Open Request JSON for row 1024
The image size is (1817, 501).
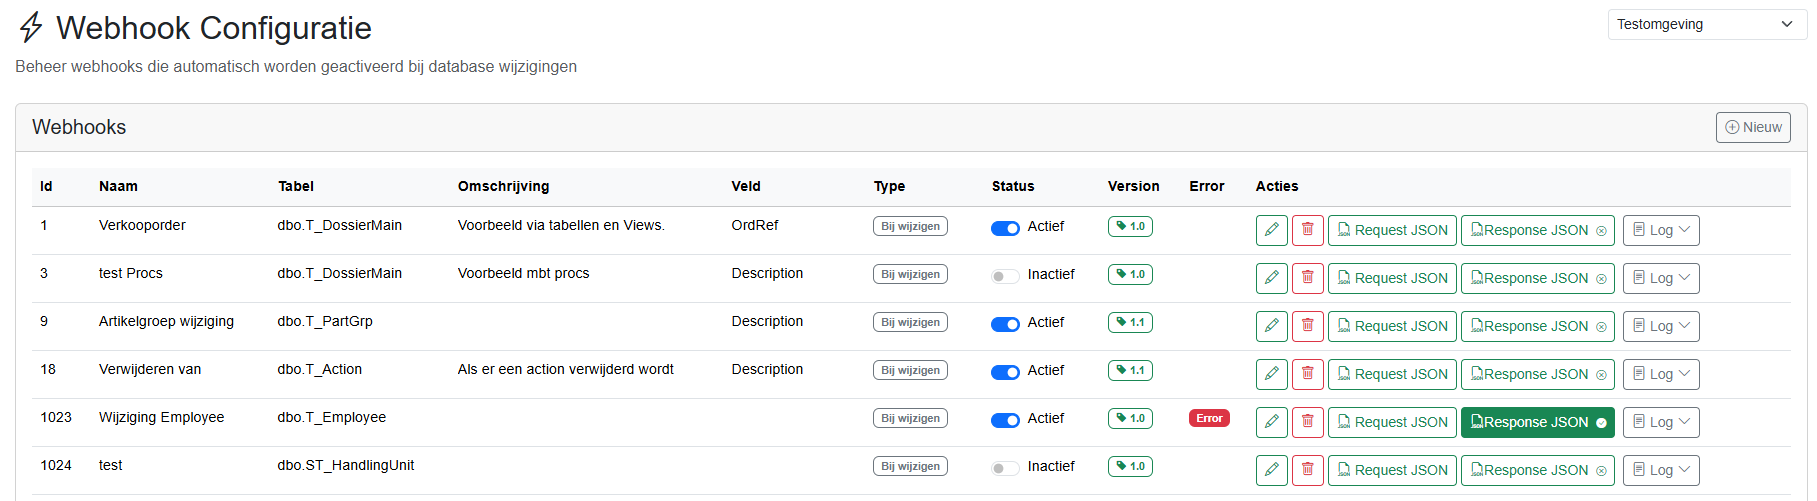(1392, 470)
